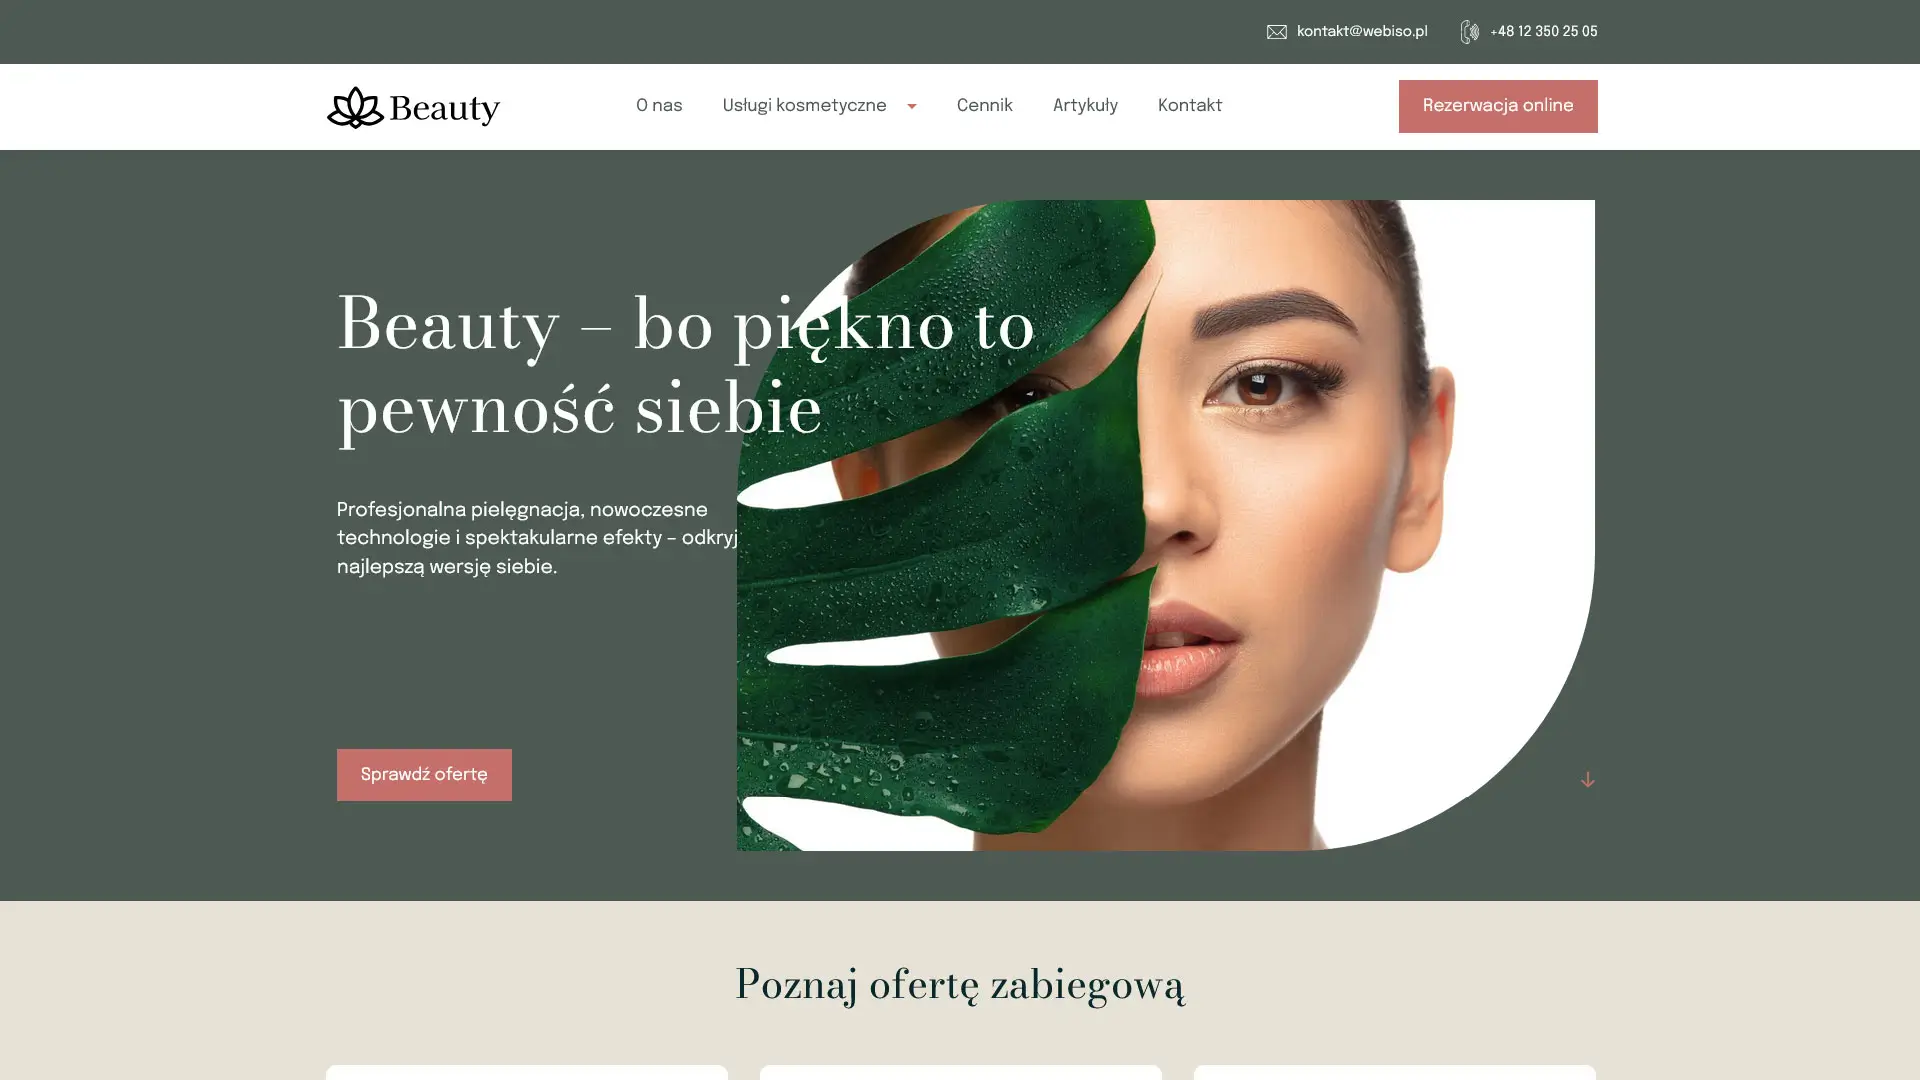This screenshot has height=1080, width=1920.
Task: Go to the Cennik page
Action: [x=984, y=106]
